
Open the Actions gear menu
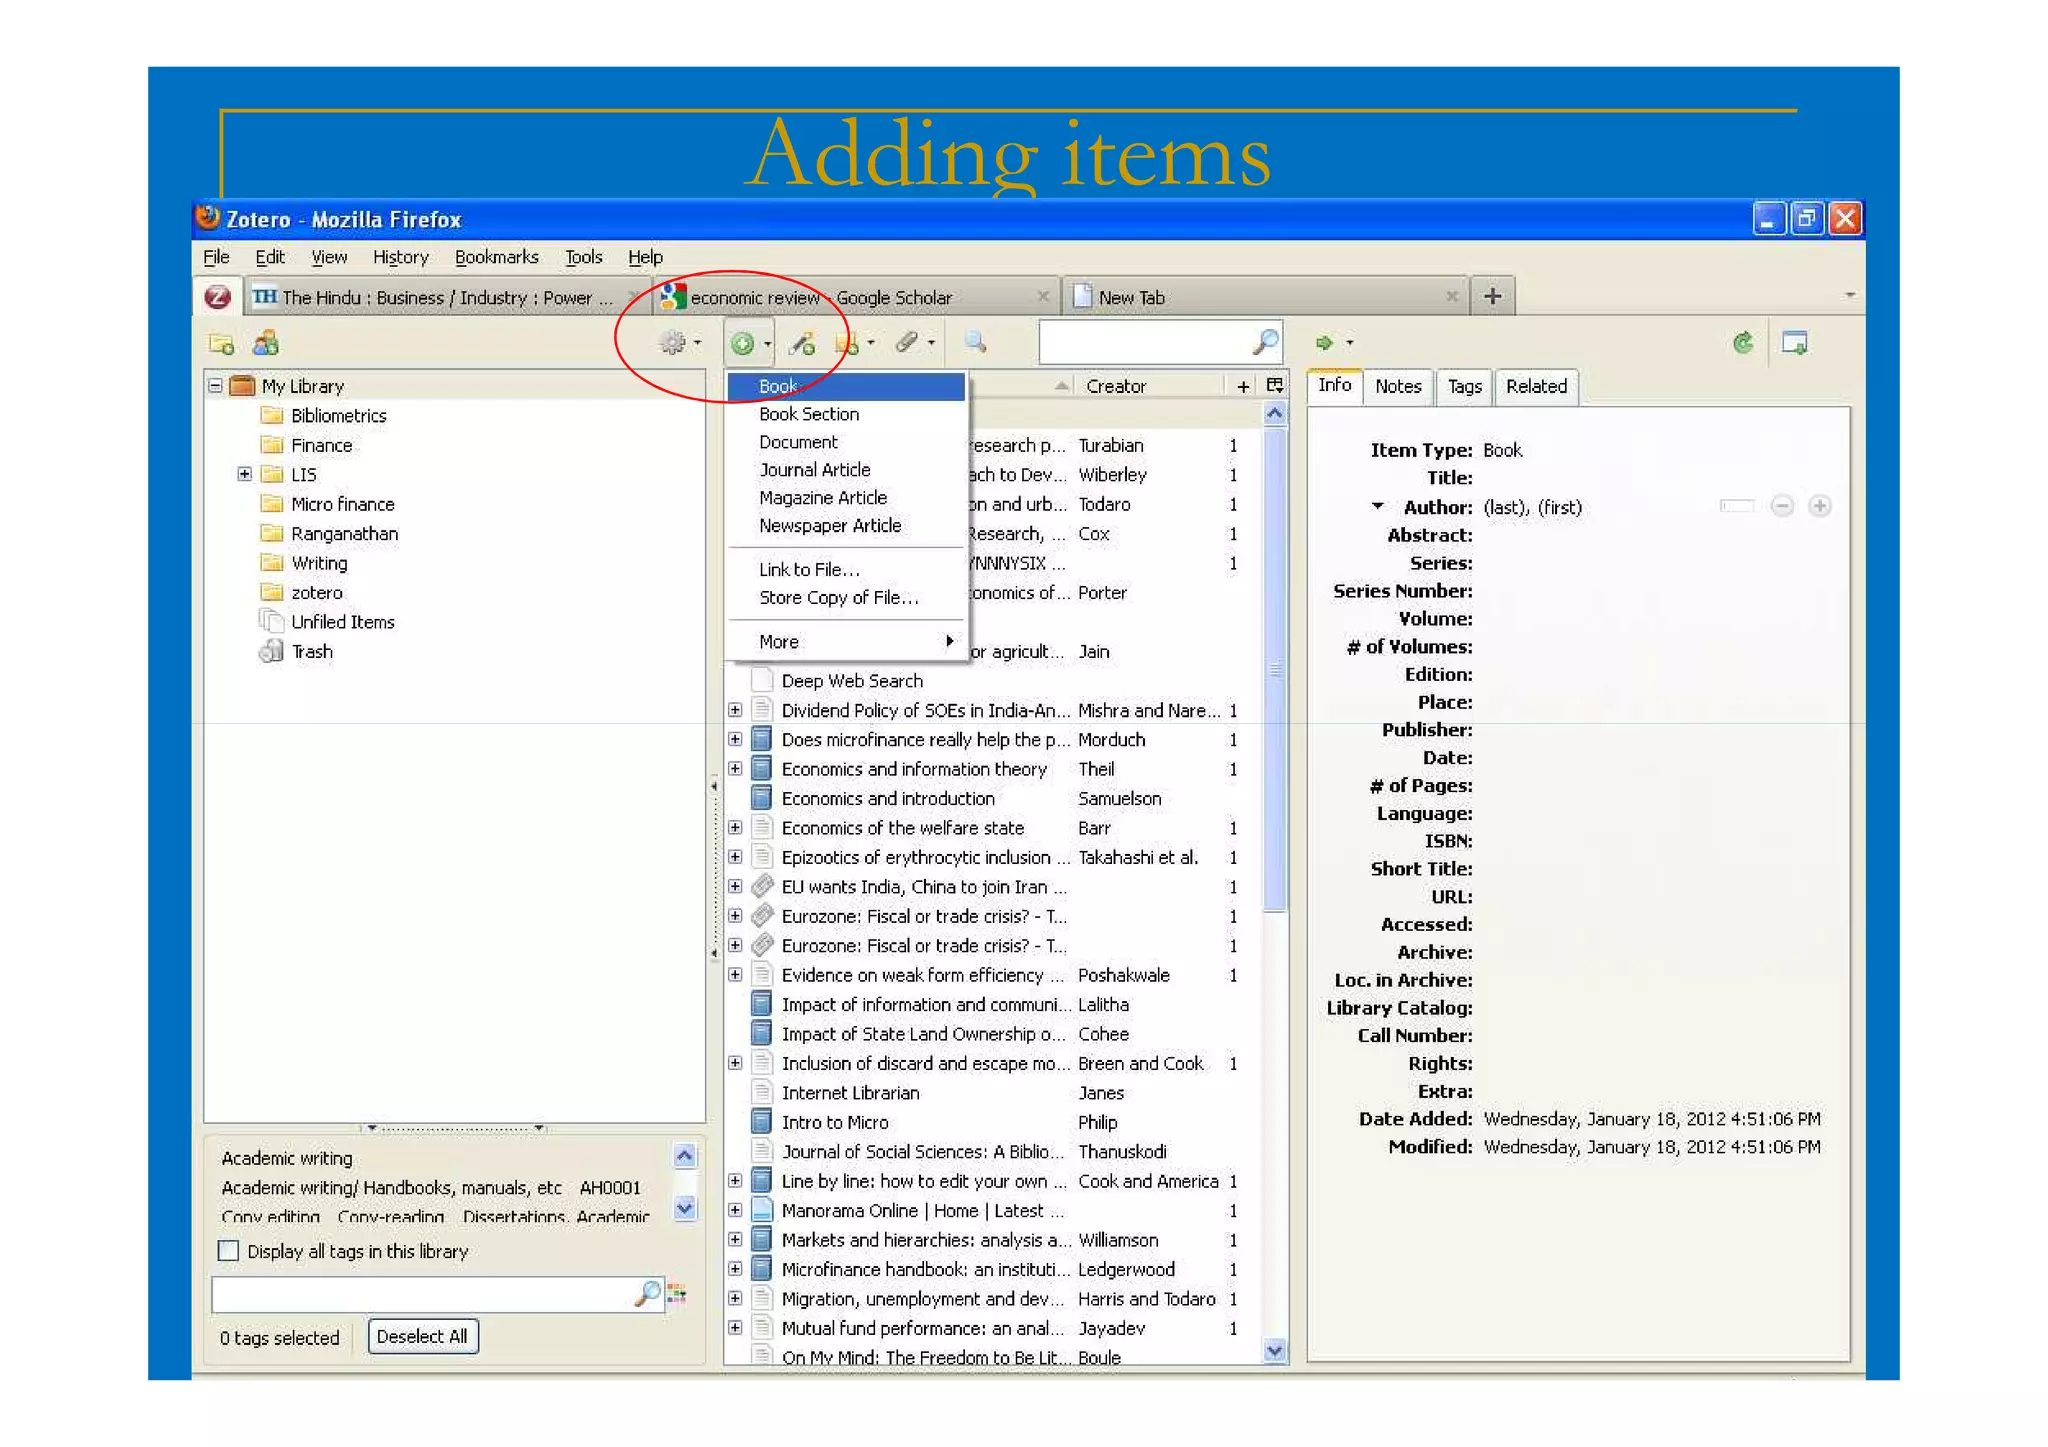click(680, 343)
